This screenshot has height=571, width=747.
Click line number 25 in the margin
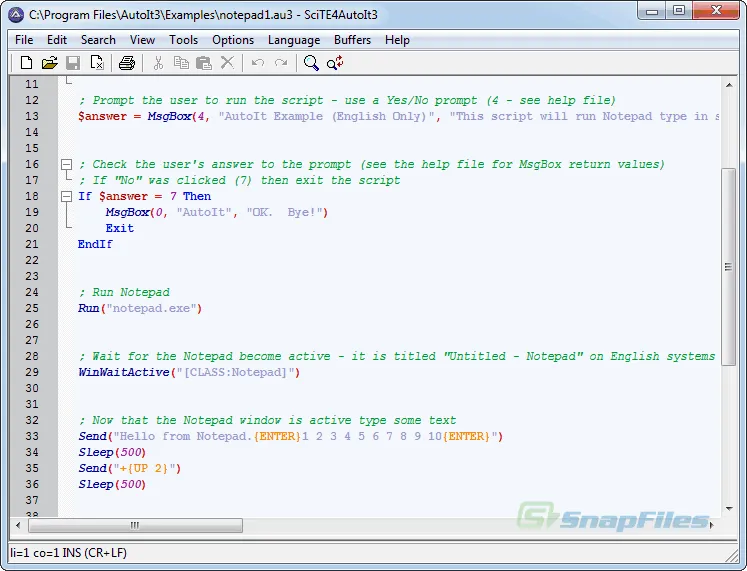[32, 308]
